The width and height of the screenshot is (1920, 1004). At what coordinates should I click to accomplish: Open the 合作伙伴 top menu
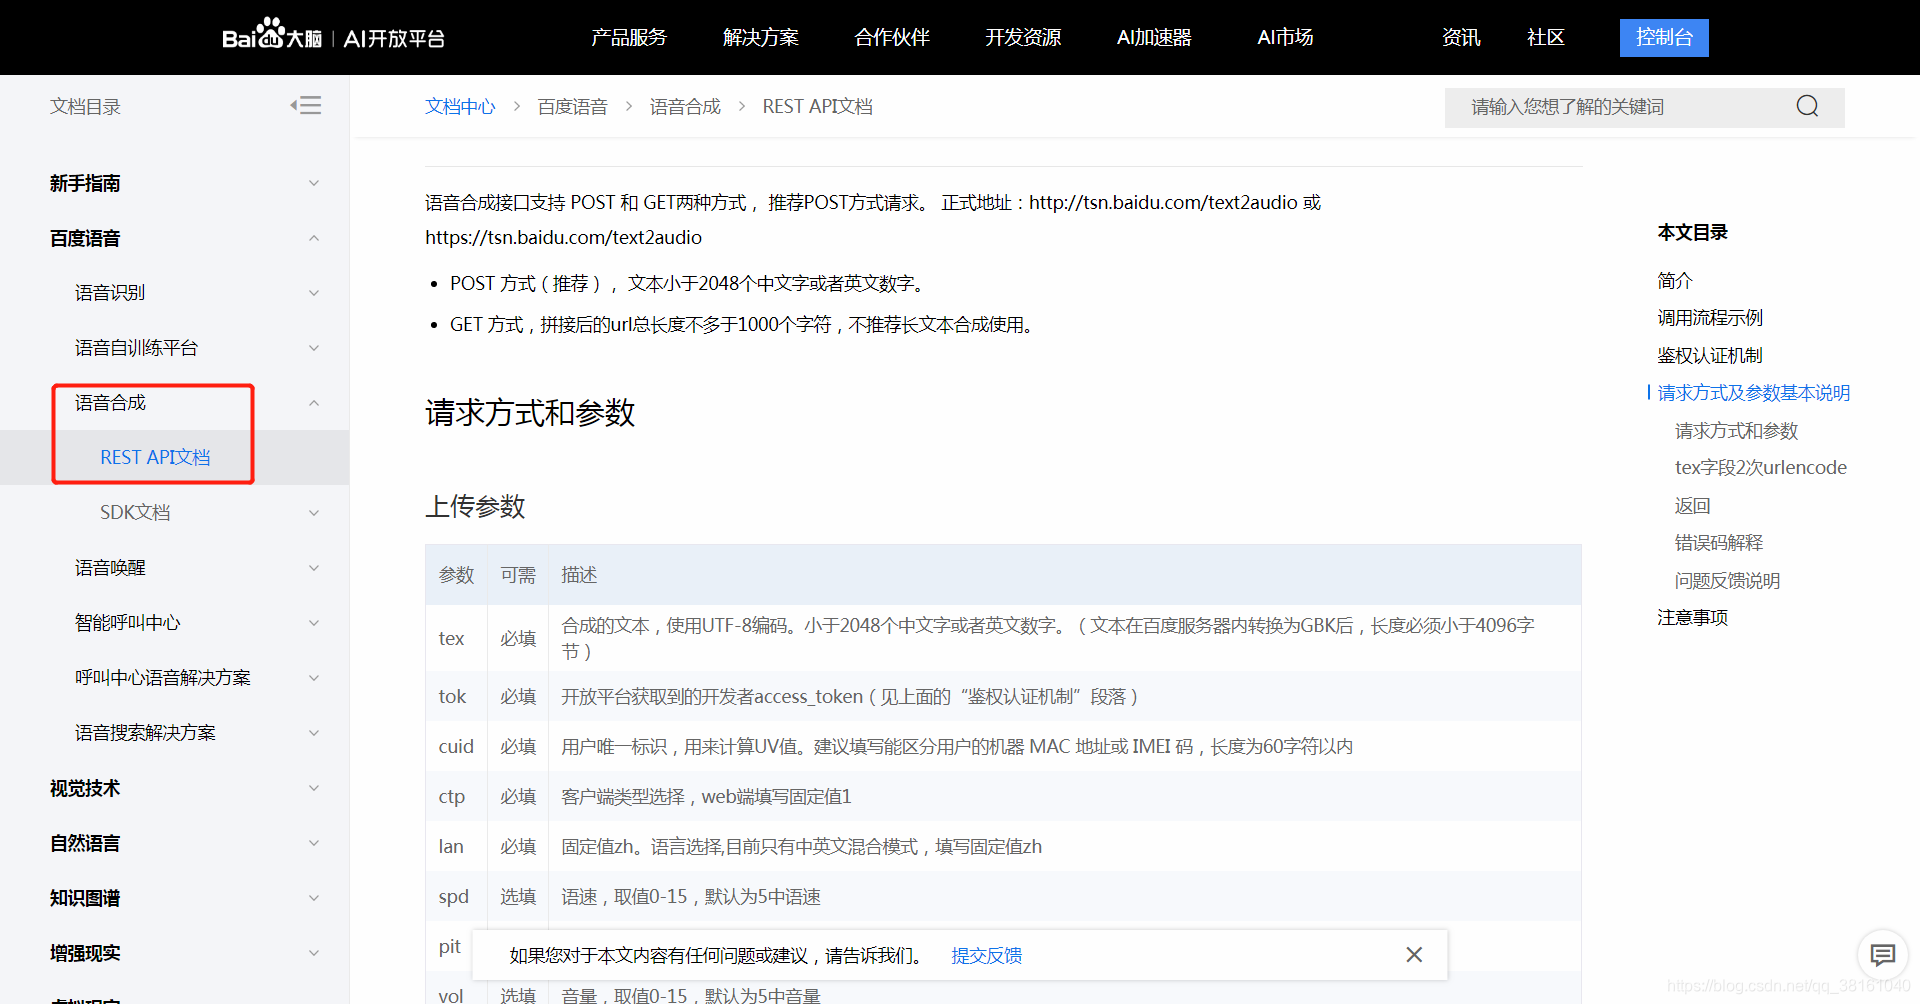pyautogui.click(x=892, y=37)
